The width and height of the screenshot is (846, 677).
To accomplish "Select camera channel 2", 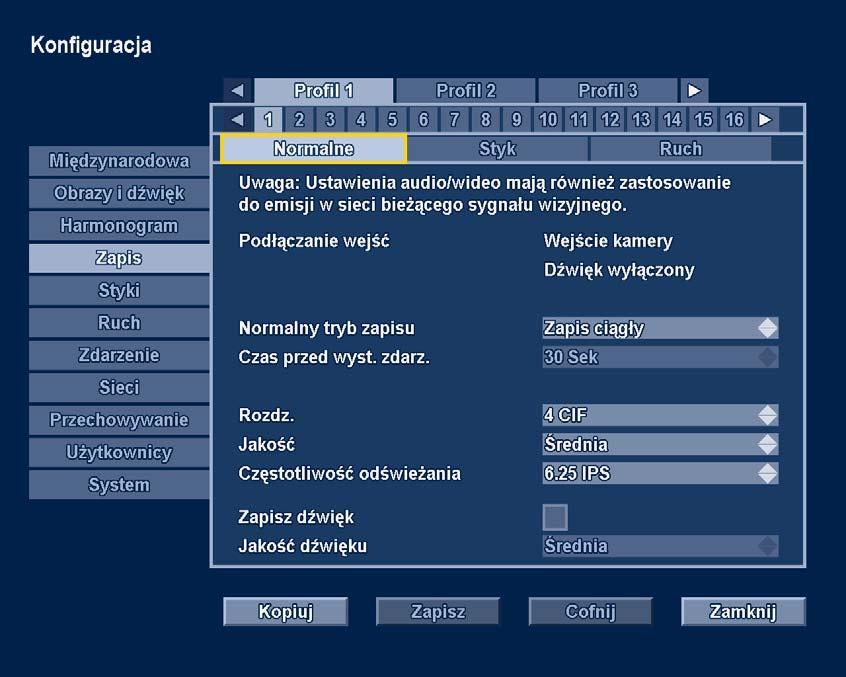I will (299, 120).
